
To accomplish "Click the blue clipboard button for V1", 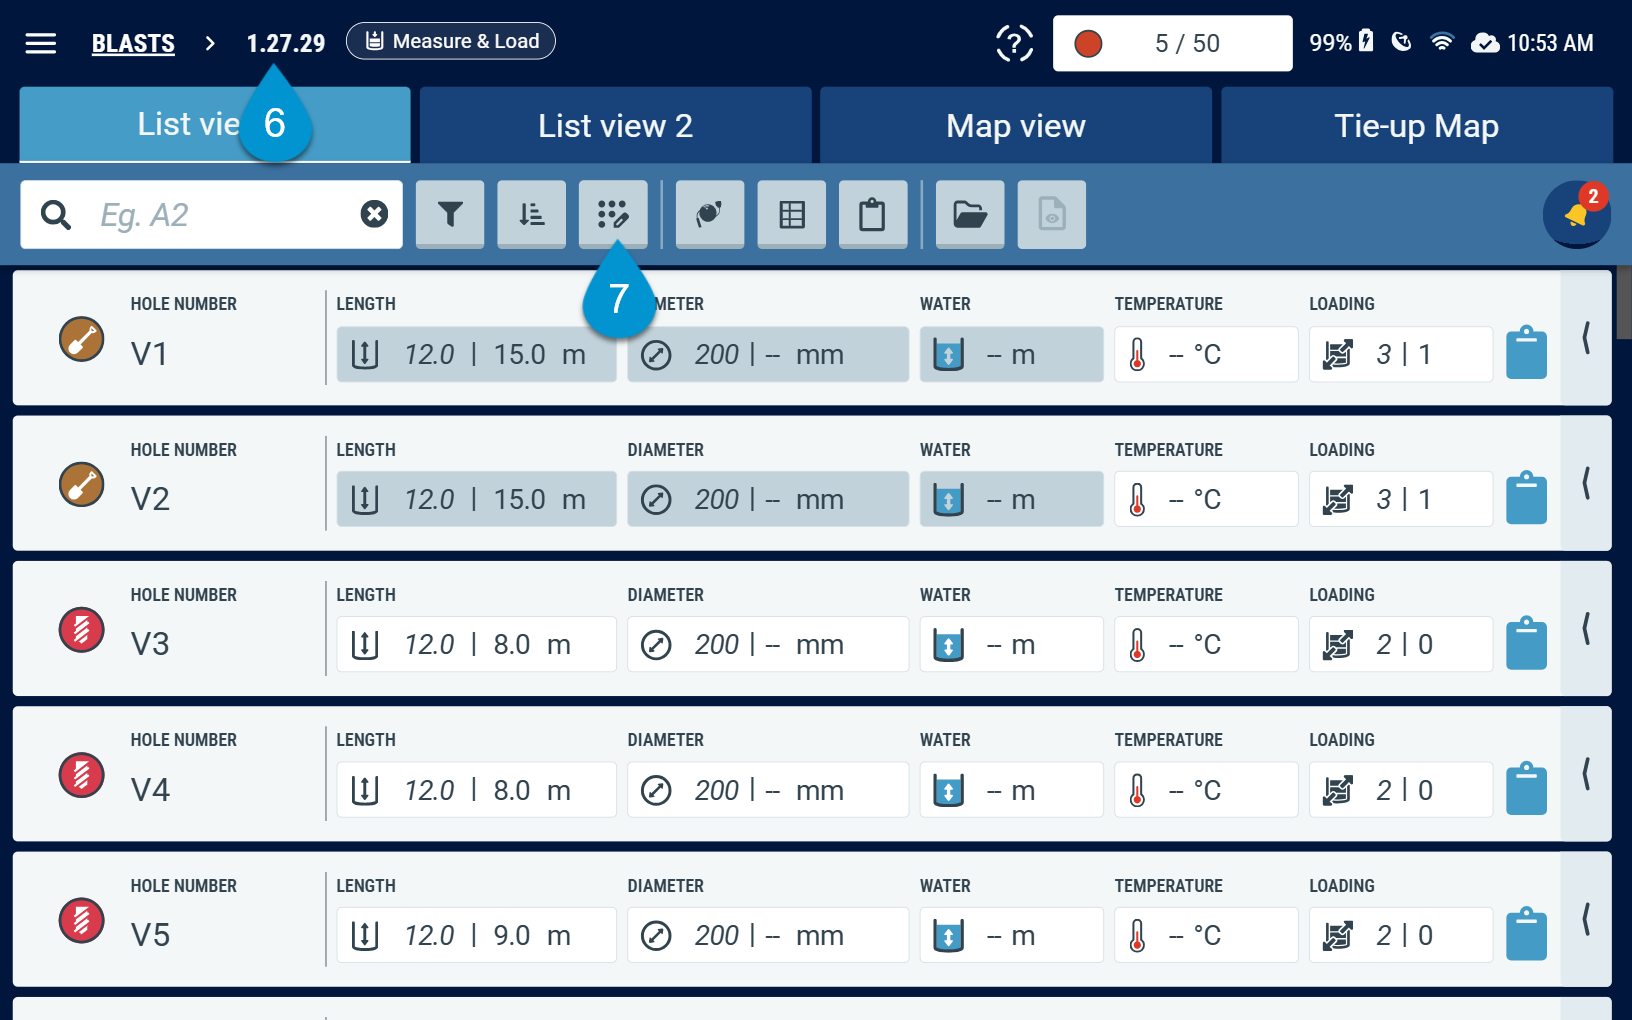I will point(1526,352).
